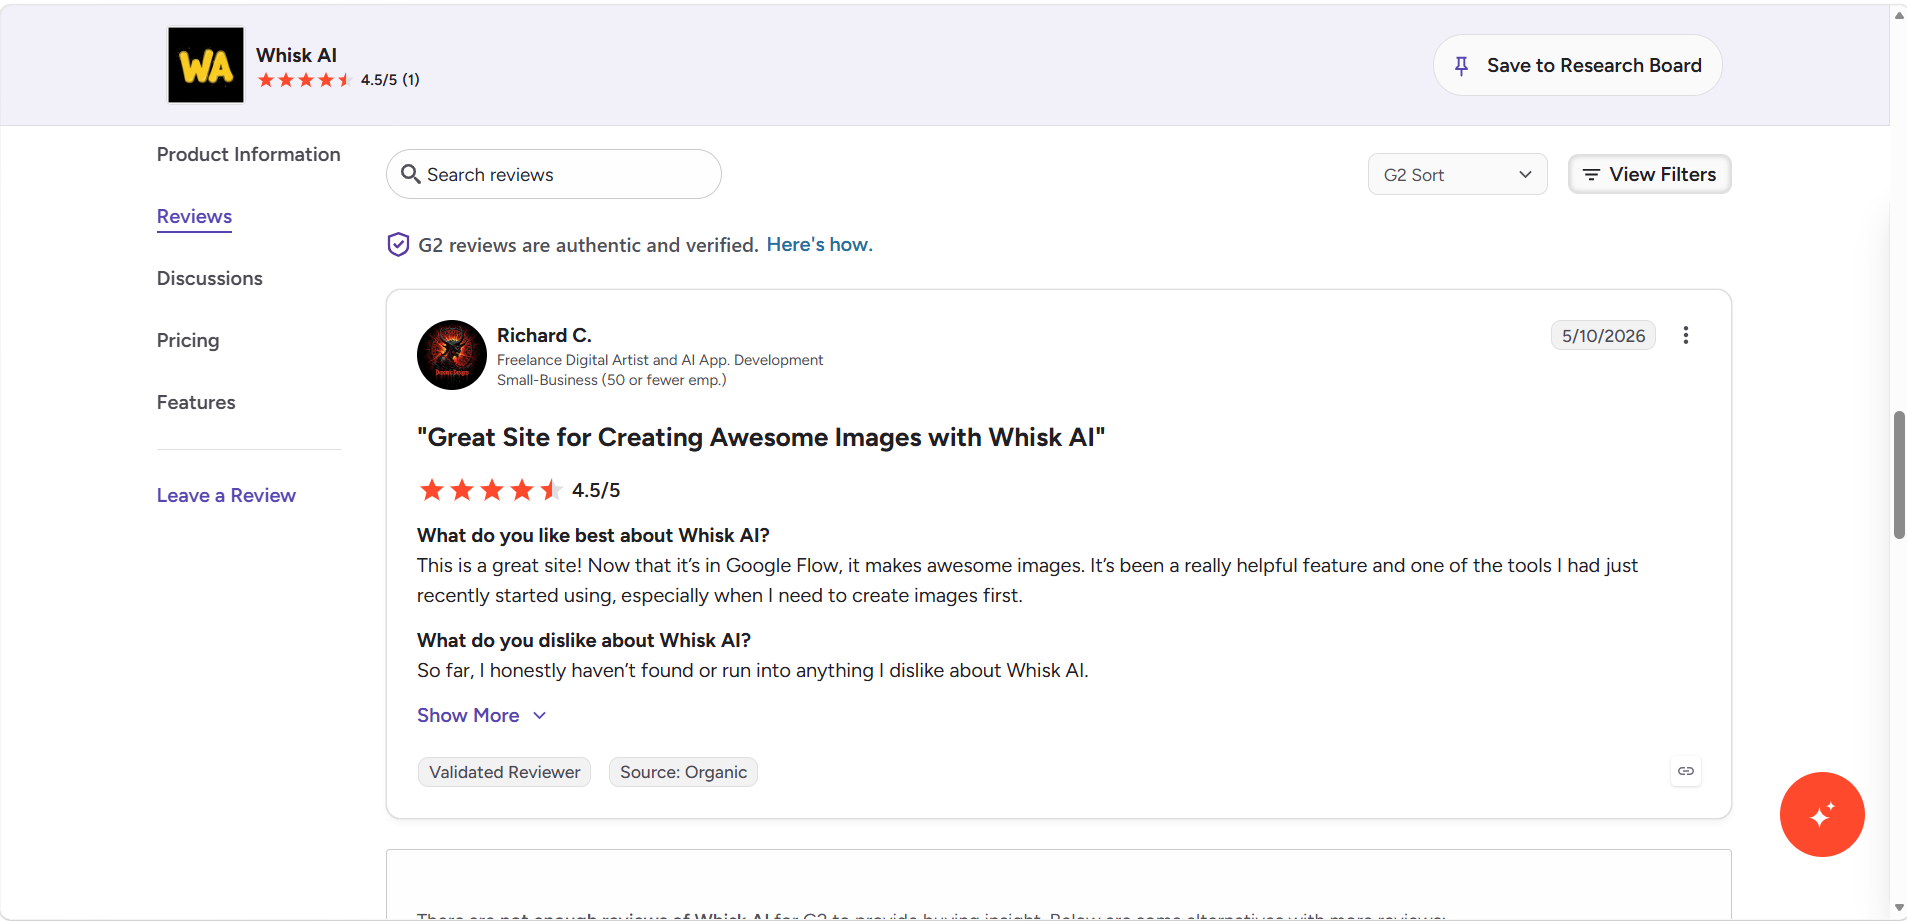
Task: Click the Search reviews field
Action: tap(554, 174)
